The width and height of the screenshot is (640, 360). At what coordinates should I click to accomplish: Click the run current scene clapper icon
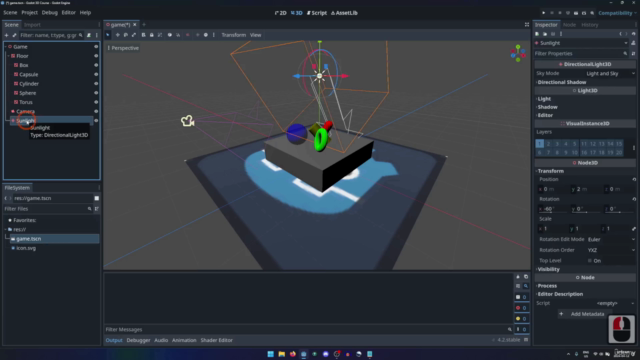(x=576, y=13)
